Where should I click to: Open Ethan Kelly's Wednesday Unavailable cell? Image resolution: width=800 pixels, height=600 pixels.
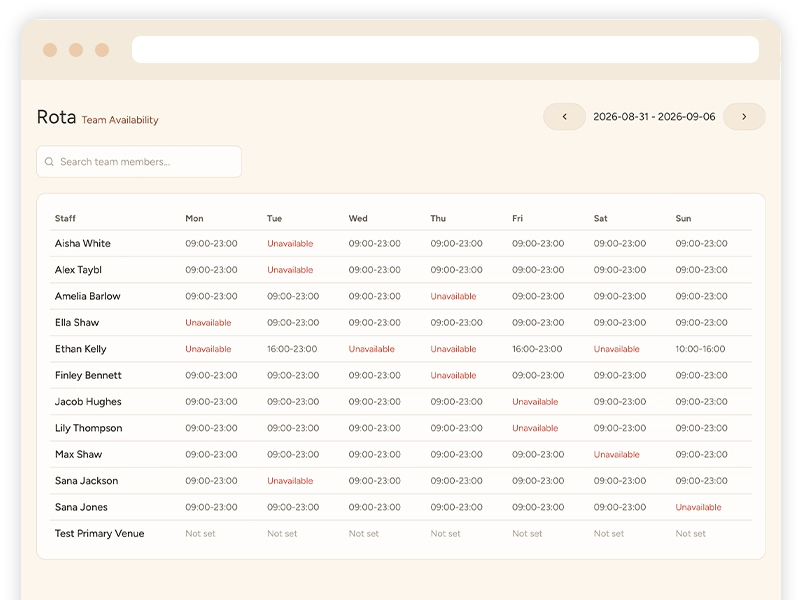pos(371,349)
